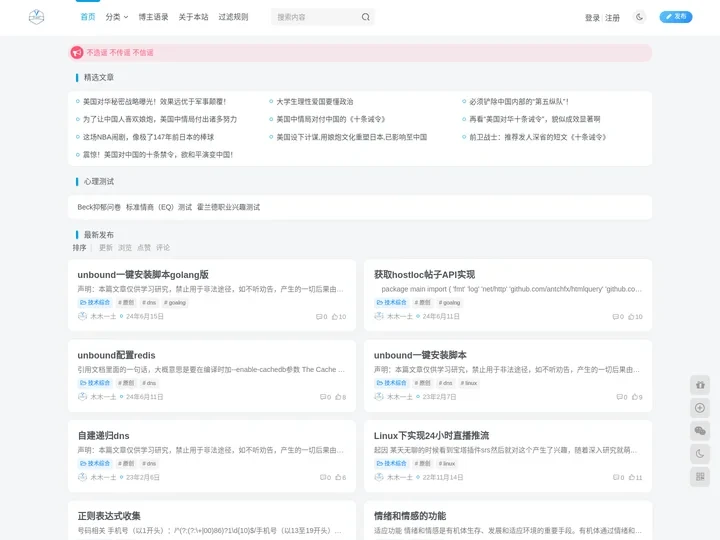Open the site logo home link
The width and height of the screenshot is (720, 540).
[x=36, y=17]
